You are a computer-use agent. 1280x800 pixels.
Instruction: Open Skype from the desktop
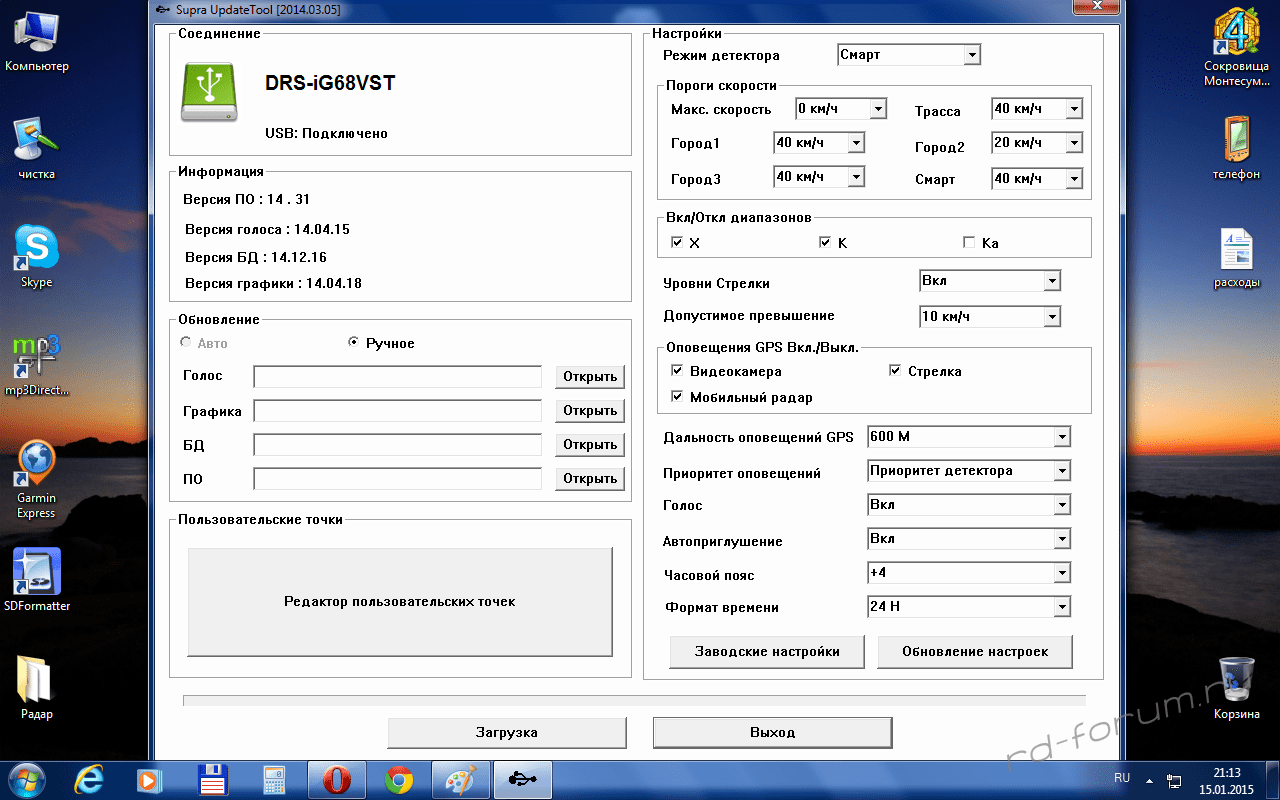click(x=36, y=250)
